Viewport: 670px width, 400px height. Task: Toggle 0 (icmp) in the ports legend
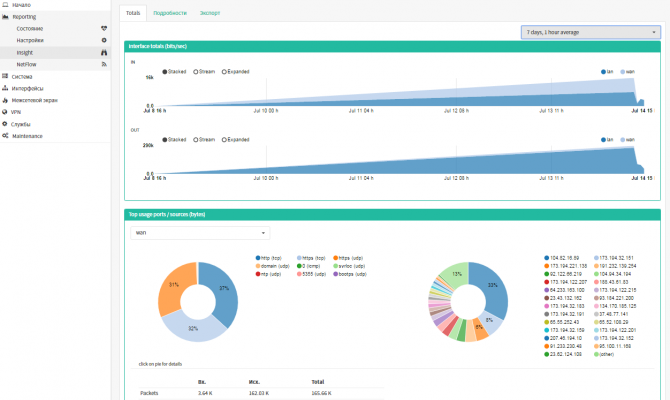[x=309, y=266]
